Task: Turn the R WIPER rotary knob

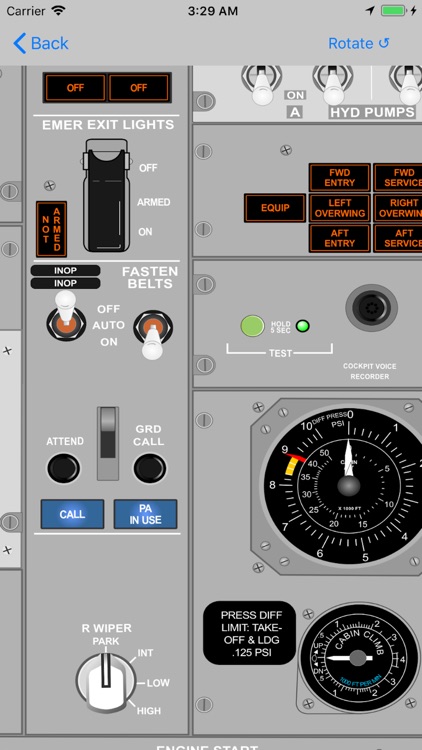Action: click(106, 682)
